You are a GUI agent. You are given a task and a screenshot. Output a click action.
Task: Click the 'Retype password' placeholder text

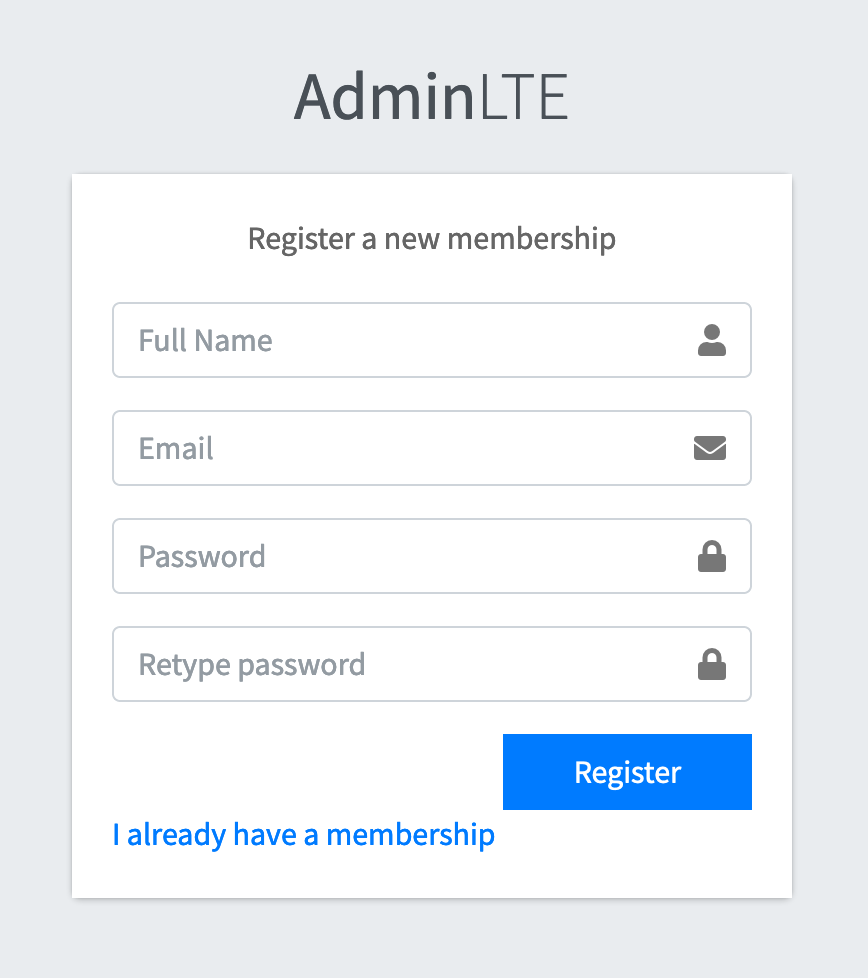coord(251,664)
